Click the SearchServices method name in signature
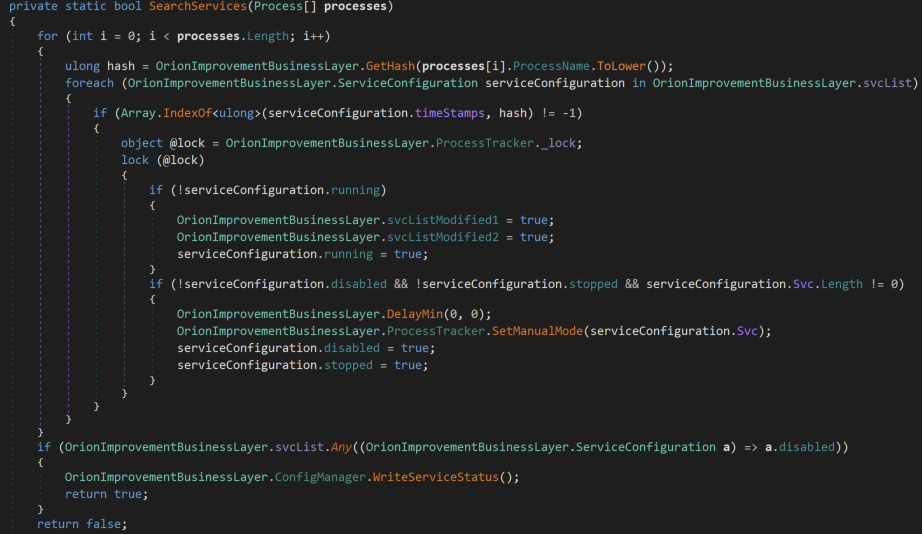Screen dimensions: 922x534 pos(194,7)
